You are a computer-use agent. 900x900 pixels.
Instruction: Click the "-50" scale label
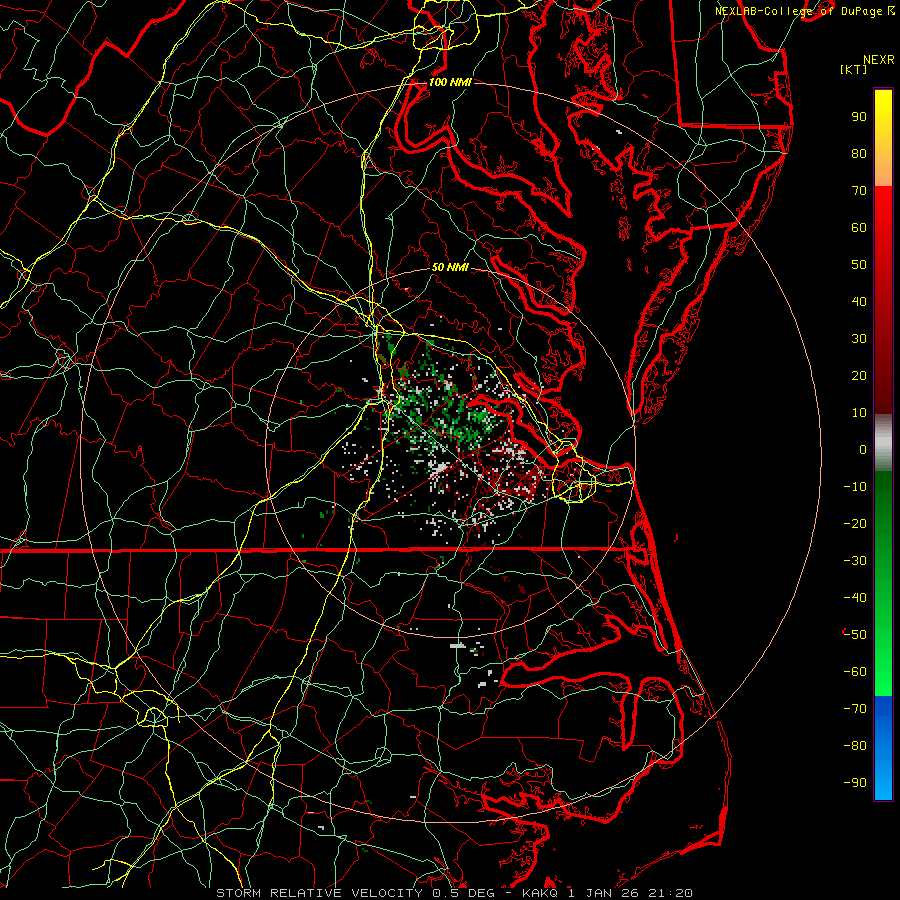click(855, 635)
